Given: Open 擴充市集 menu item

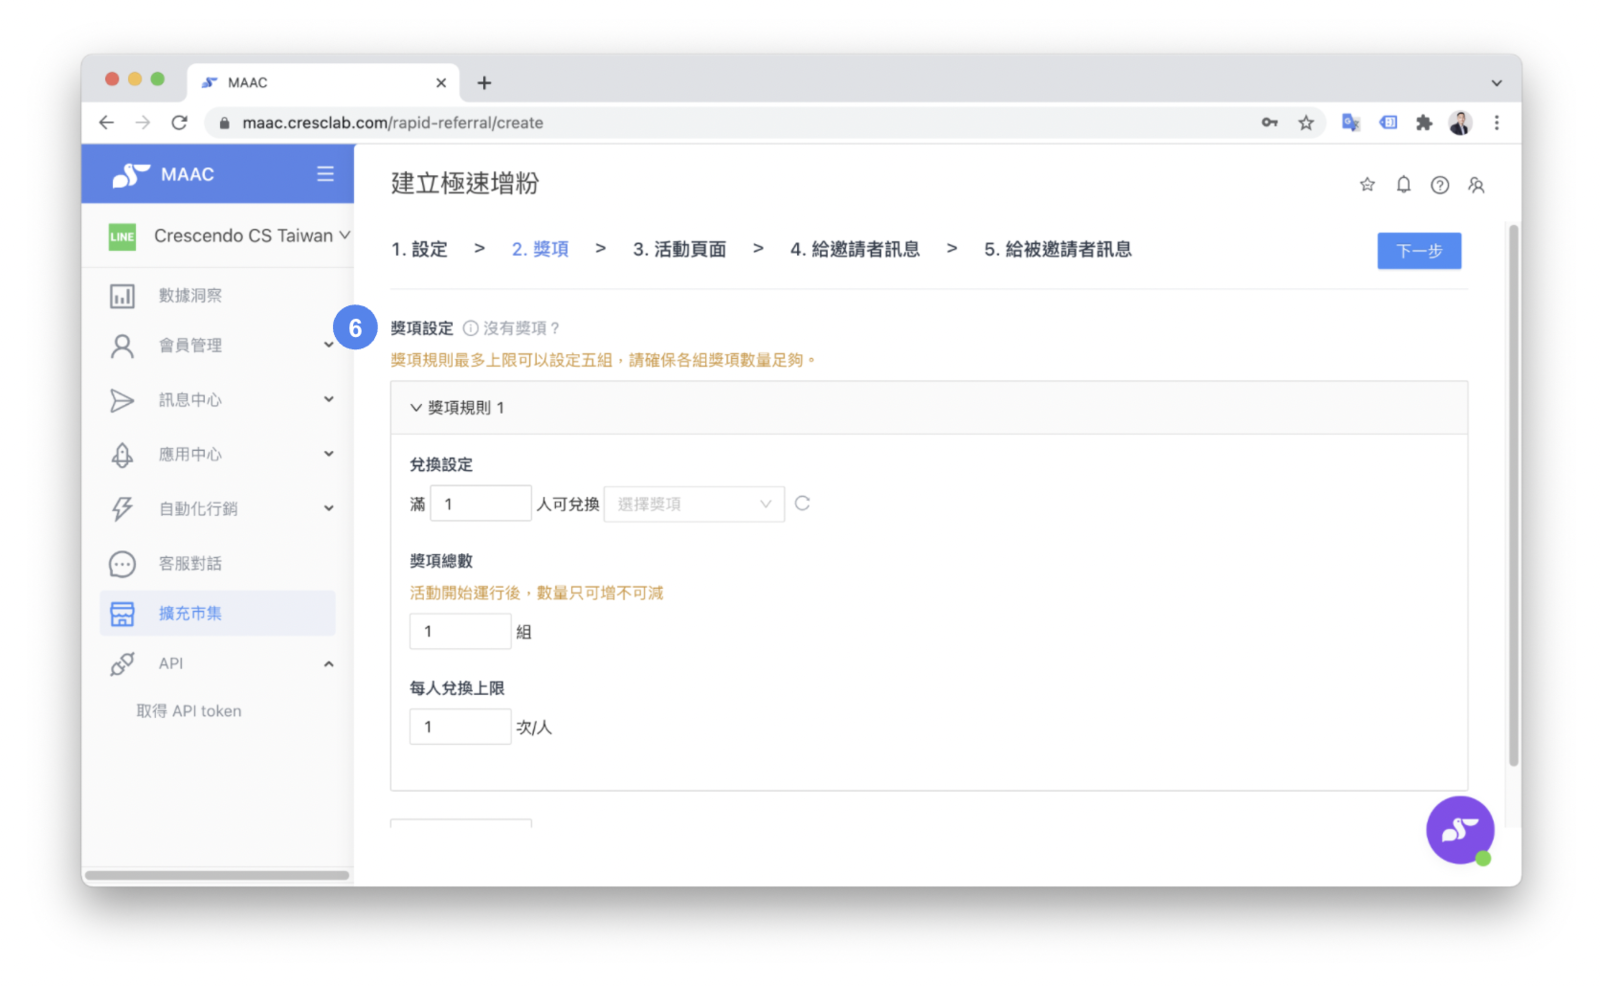Looking at the screenshot, I should (x=218, y=614).
